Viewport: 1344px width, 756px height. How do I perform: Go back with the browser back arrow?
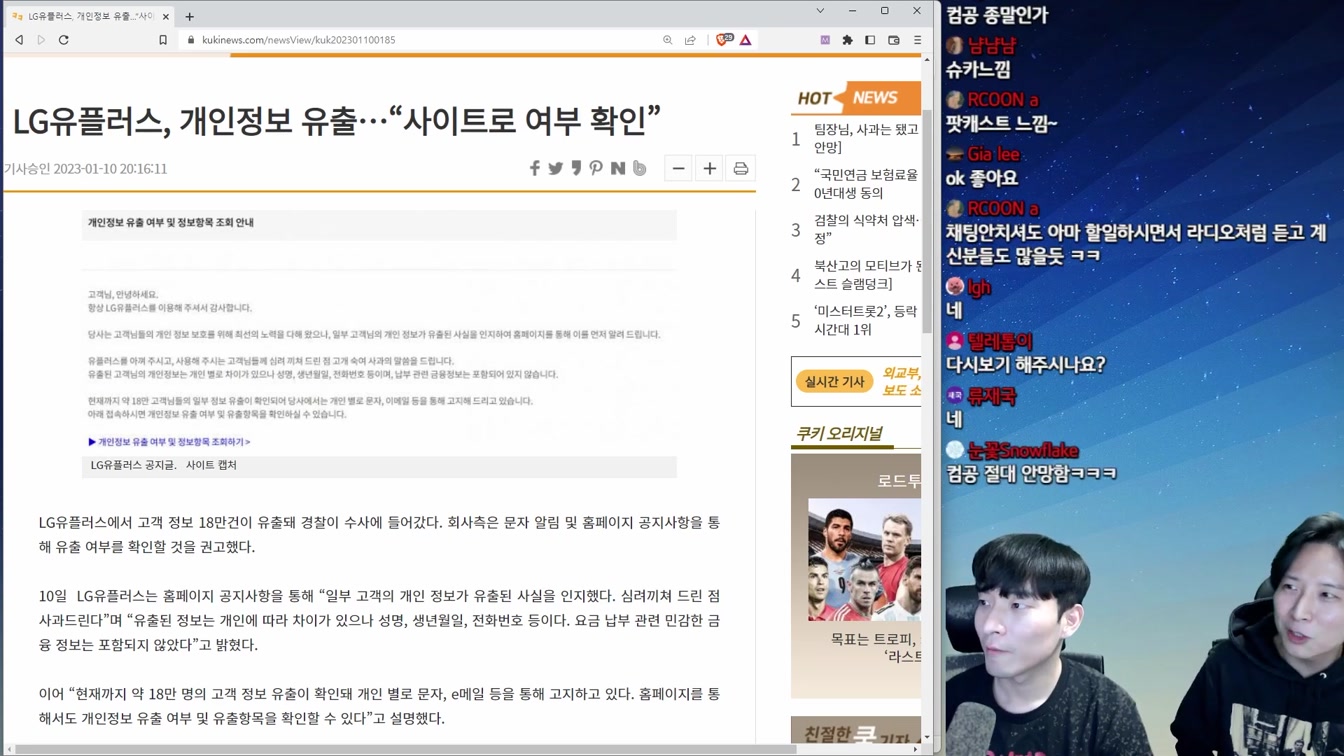(x=19, y=40)
